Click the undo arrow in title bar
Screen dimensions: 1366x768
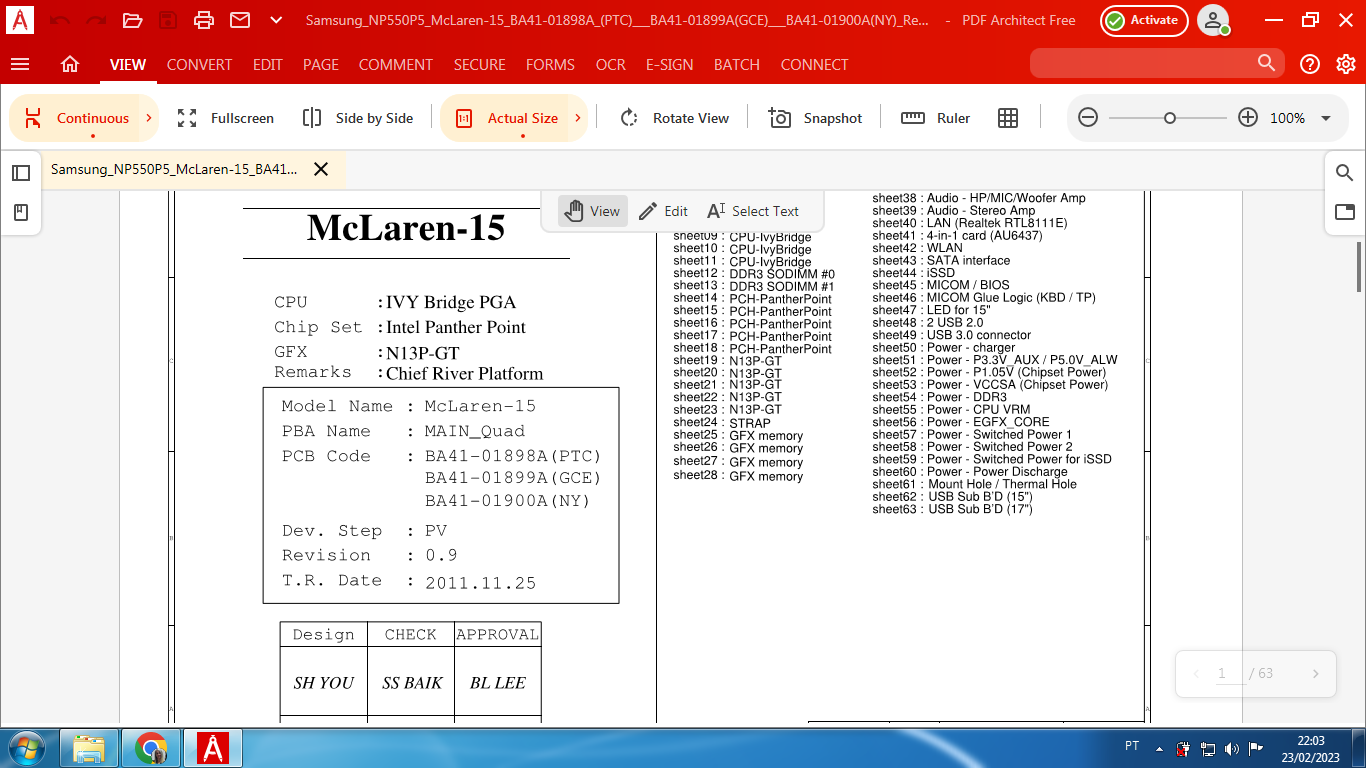(x=59, y=20)
